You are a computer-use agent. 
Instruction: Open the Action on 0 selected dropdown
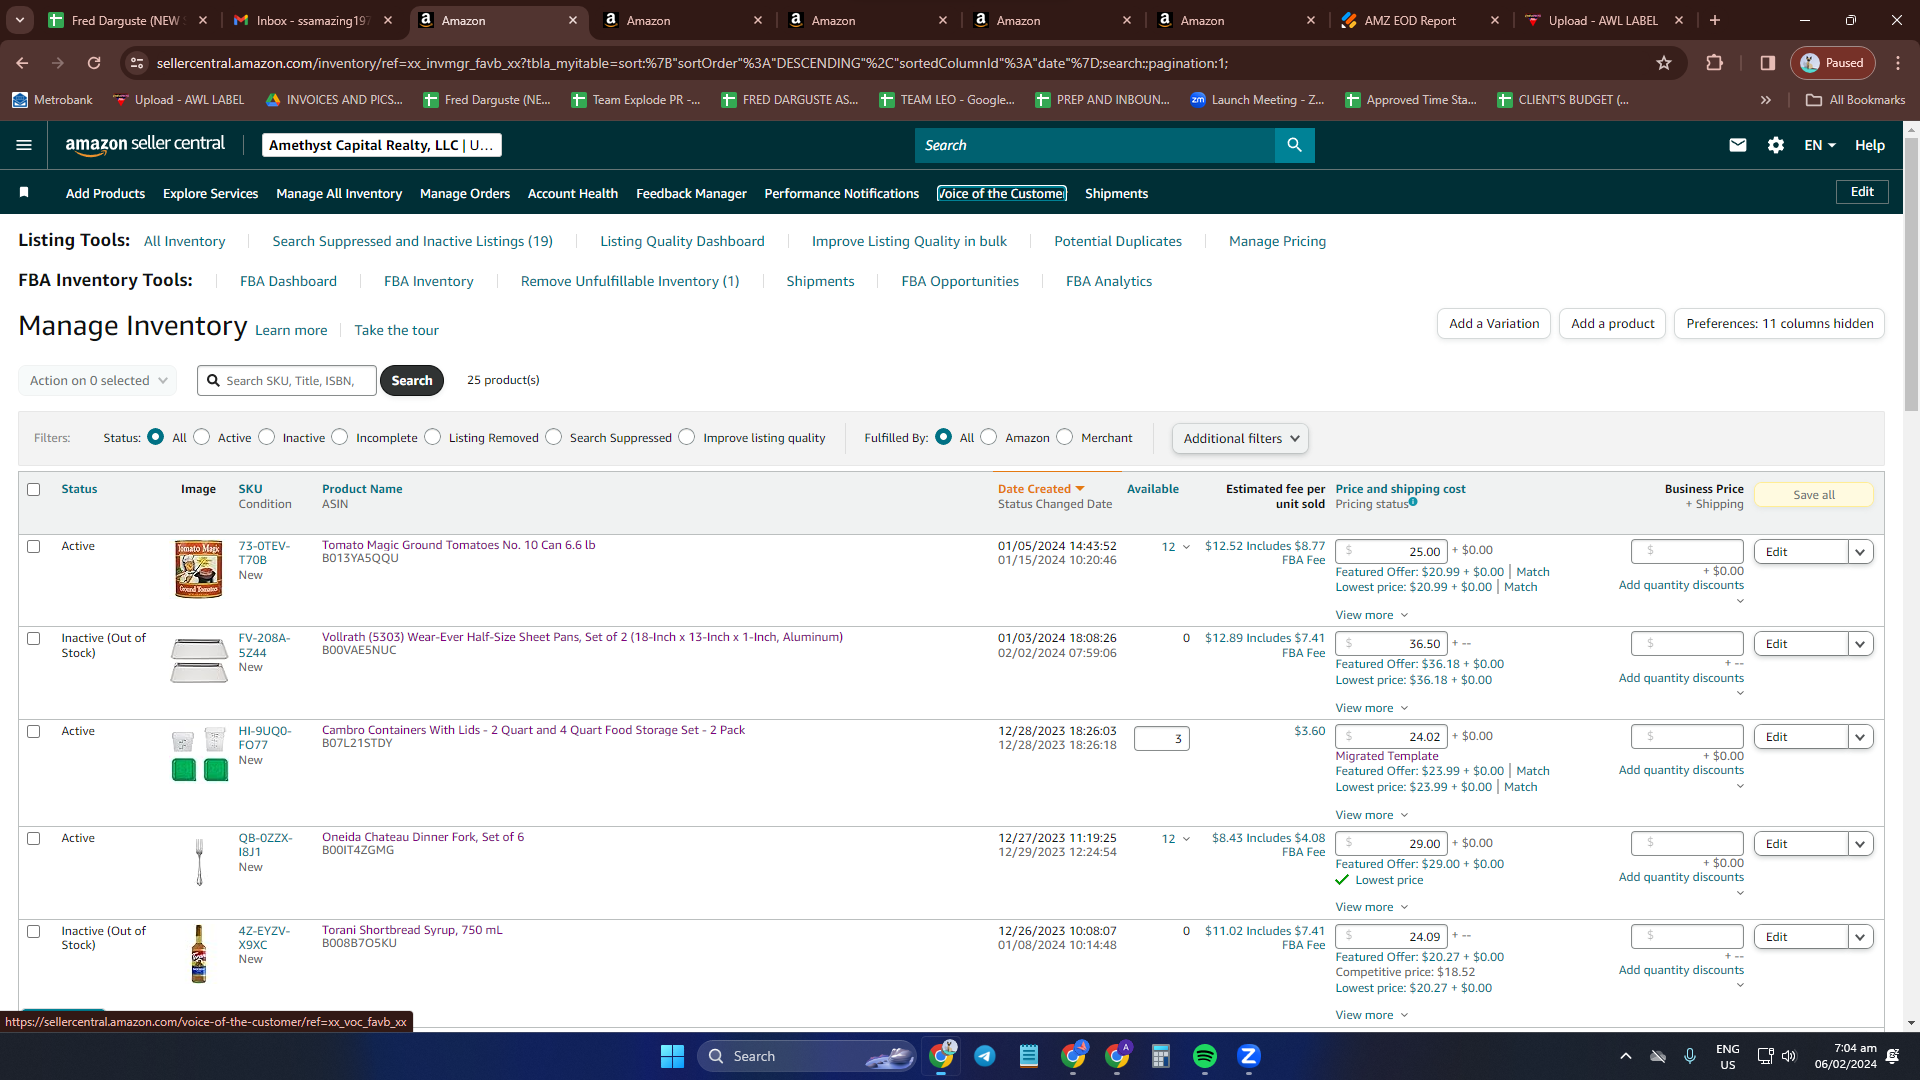point(98,381)
